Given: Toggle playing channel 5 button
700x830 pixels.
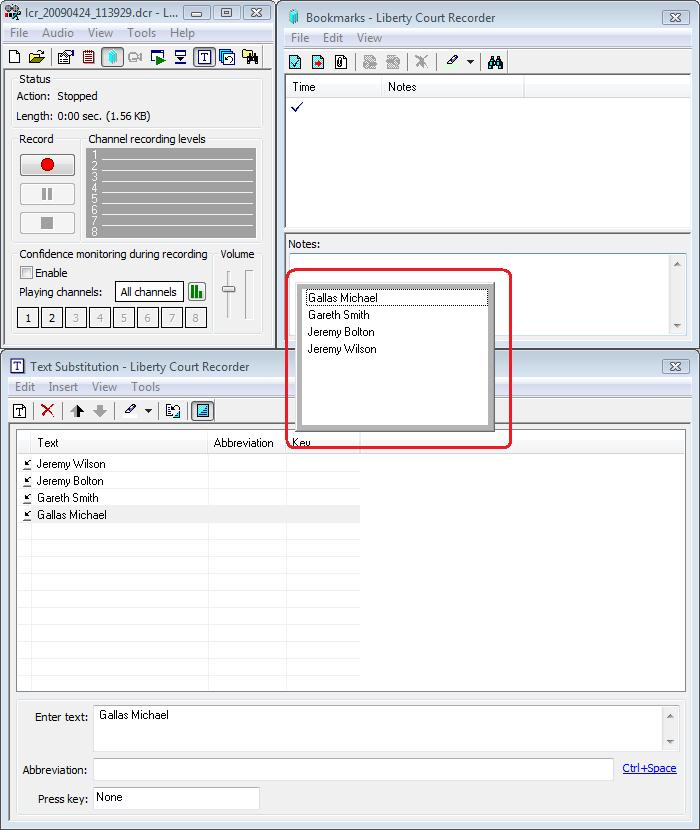Looking at the screenshot, I should click(124, 318).
